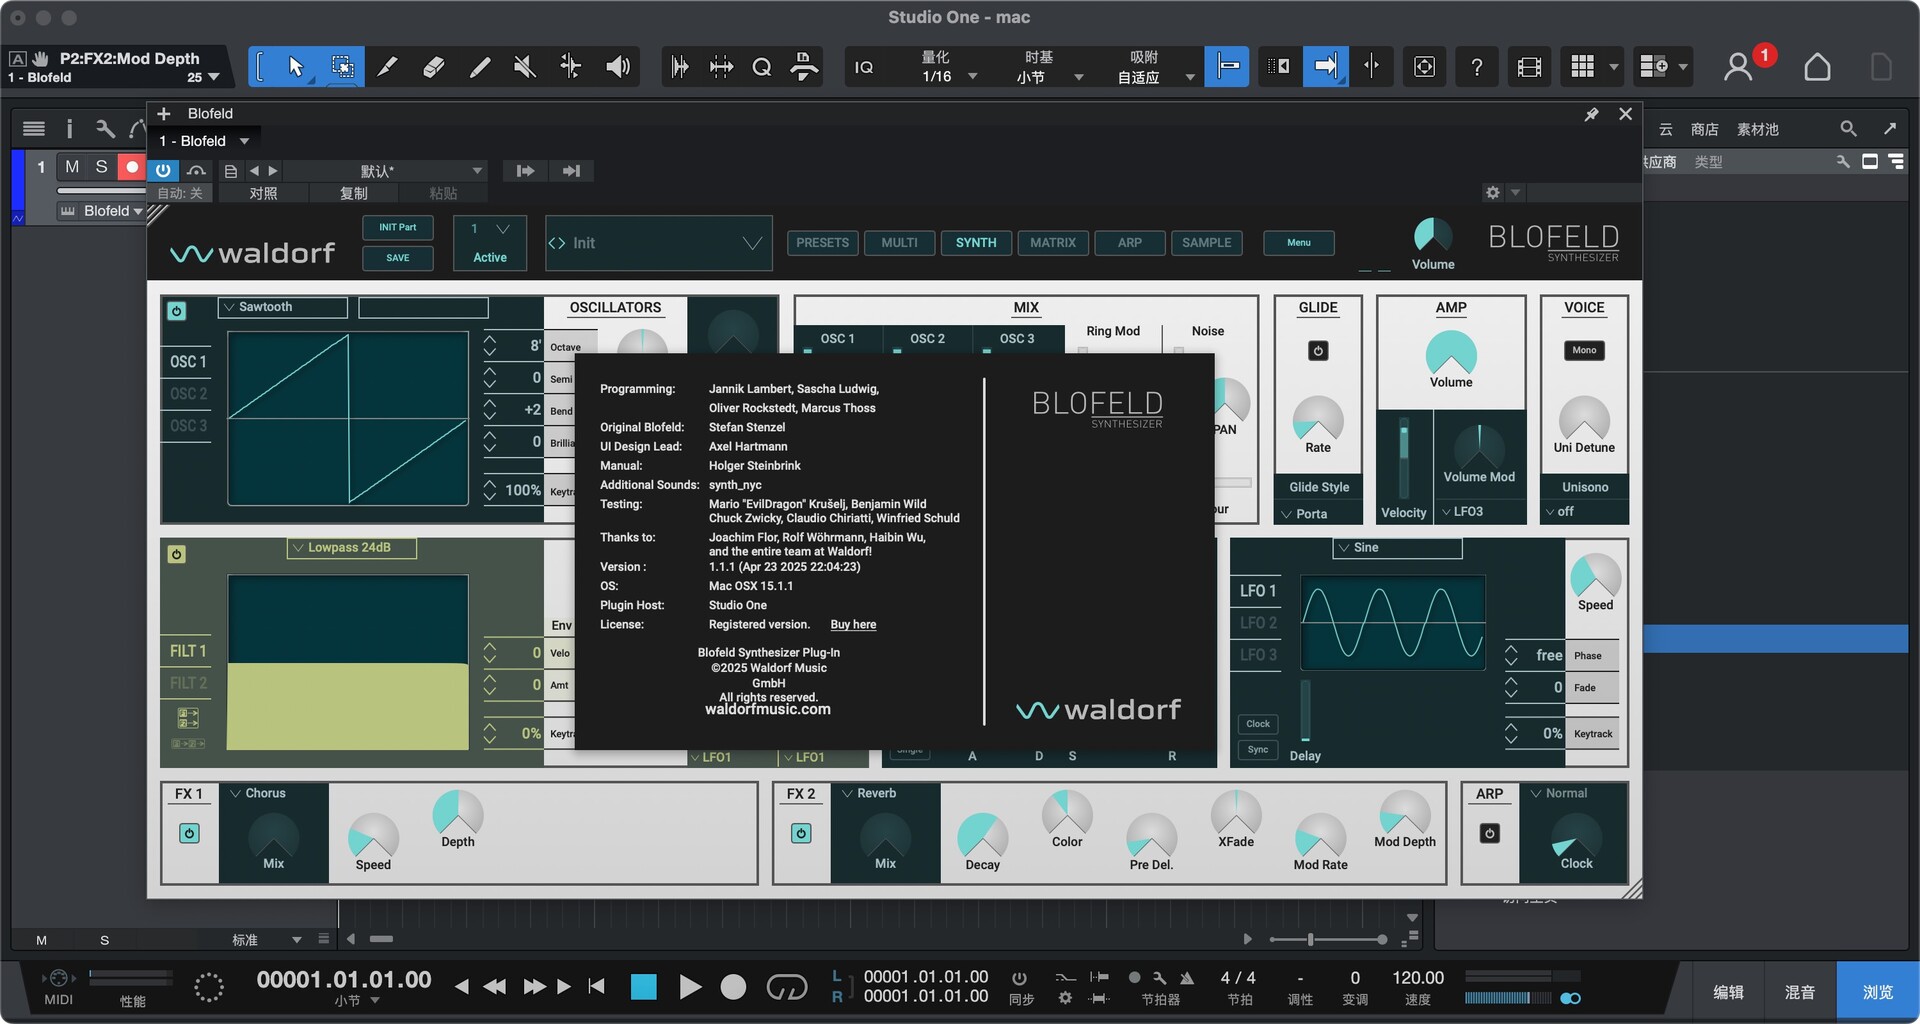Toggle Oscillator 1 power button

point(177,311)
